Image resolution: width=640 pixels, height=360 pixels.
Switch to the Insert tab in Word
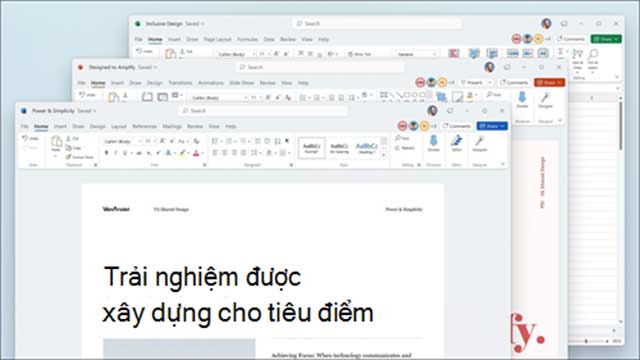60,127
